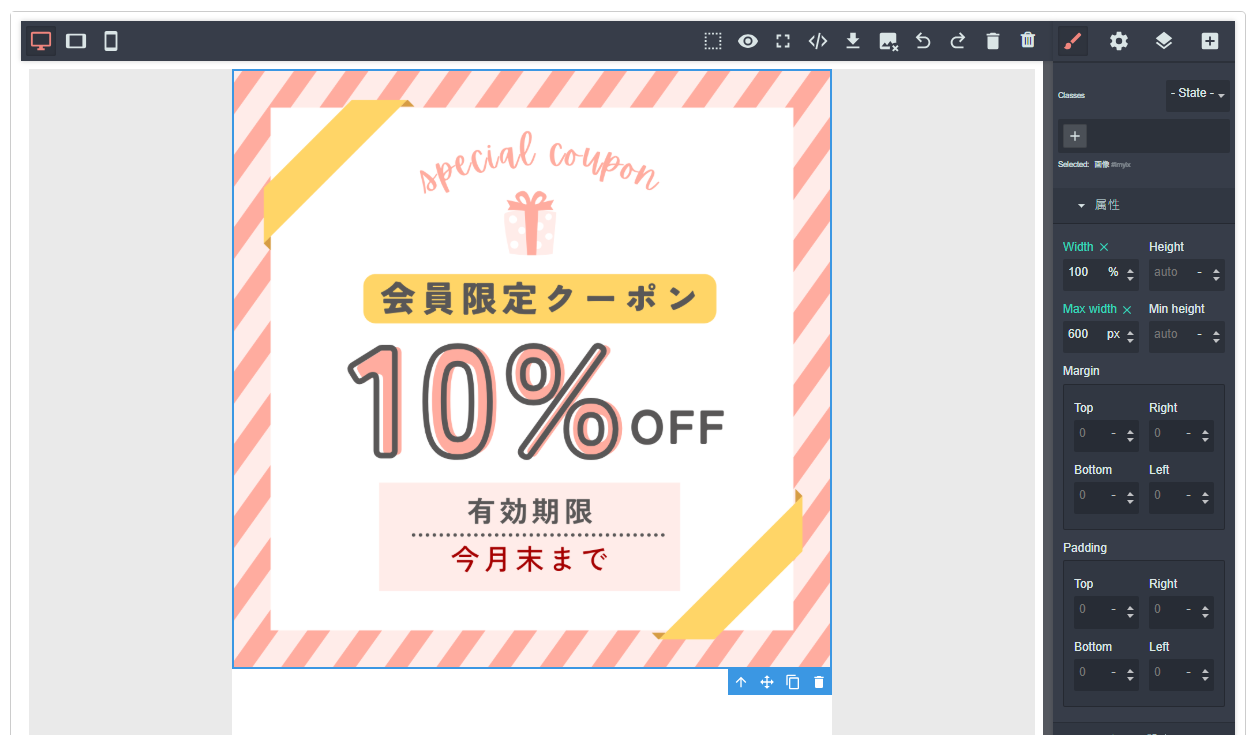Clear the Width property value

click(1104, 247)
